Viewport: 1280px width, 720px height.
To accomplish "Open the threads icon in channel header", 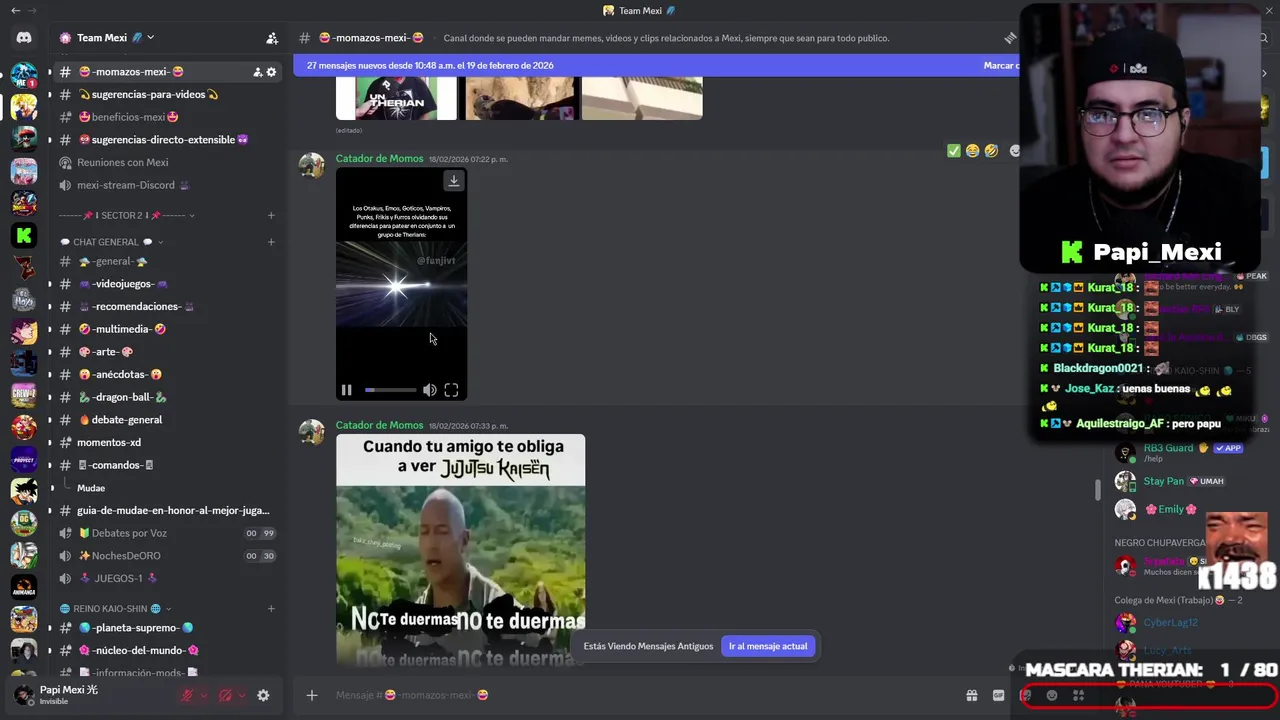I will [1011, 38].
